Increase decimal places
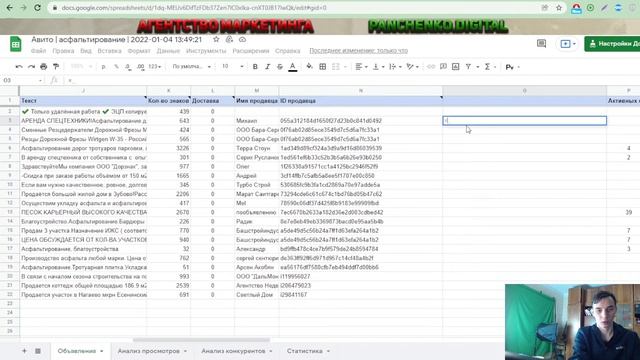The height and width of the screenshot is (360, 640). coord(141,67)
